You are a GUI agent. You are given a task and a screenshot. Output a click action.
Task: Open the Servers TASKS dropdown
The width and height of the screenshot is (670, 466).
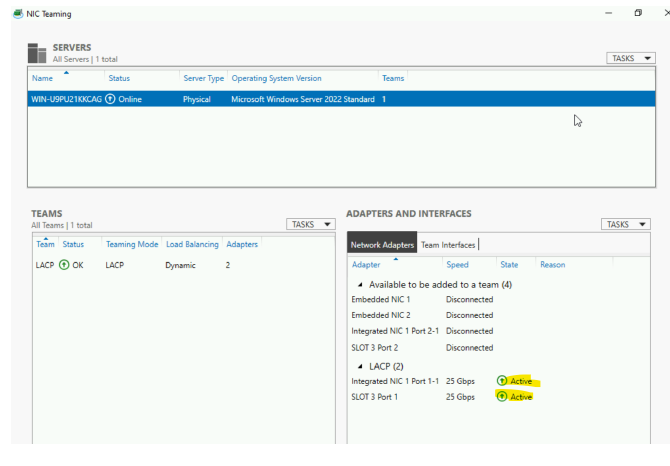tap(630, 58)
